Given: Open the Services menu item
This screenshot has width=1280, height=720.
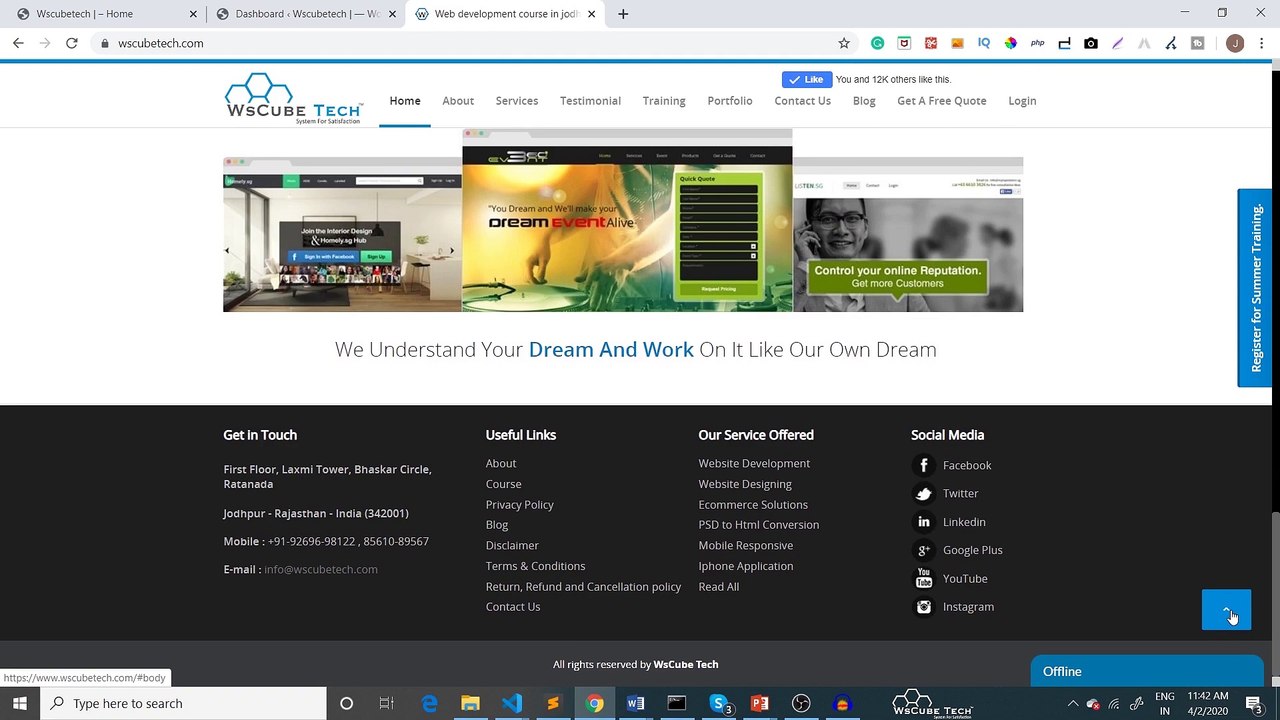Looking at the screenshot, I should [x=517, y=101].
